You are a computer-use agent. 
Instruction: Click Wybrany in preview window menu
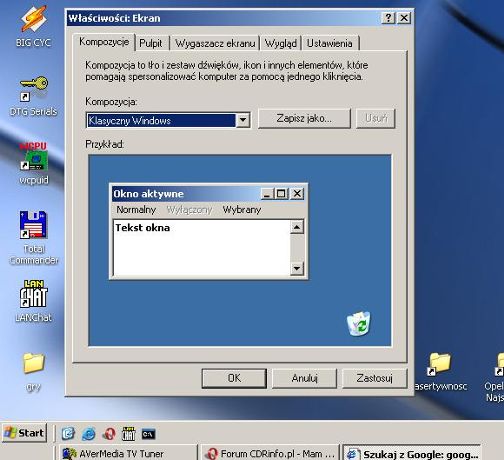(x=242, y=210)
